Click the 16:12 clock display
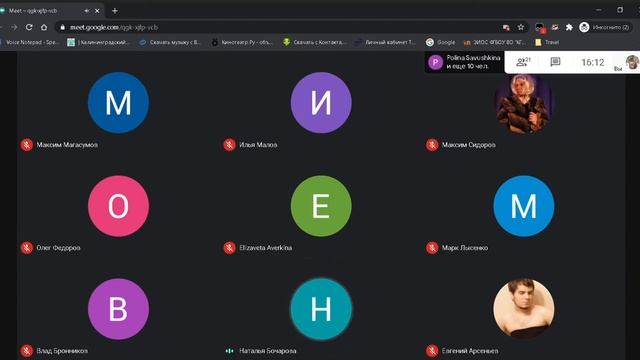Image resolution: width=640 pixels, height=360 pixels. point(593,62)
